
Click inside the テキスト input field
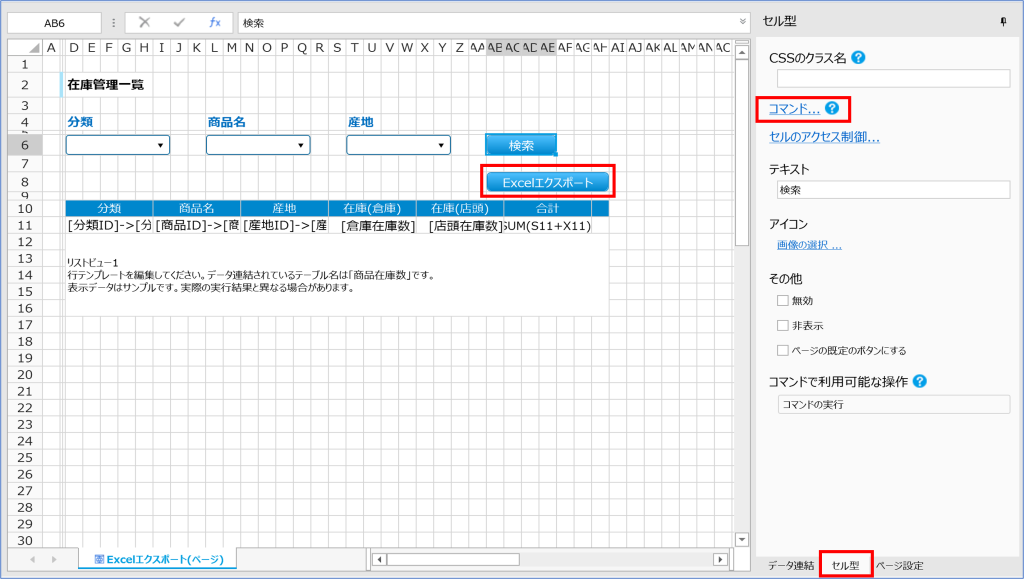893,190
